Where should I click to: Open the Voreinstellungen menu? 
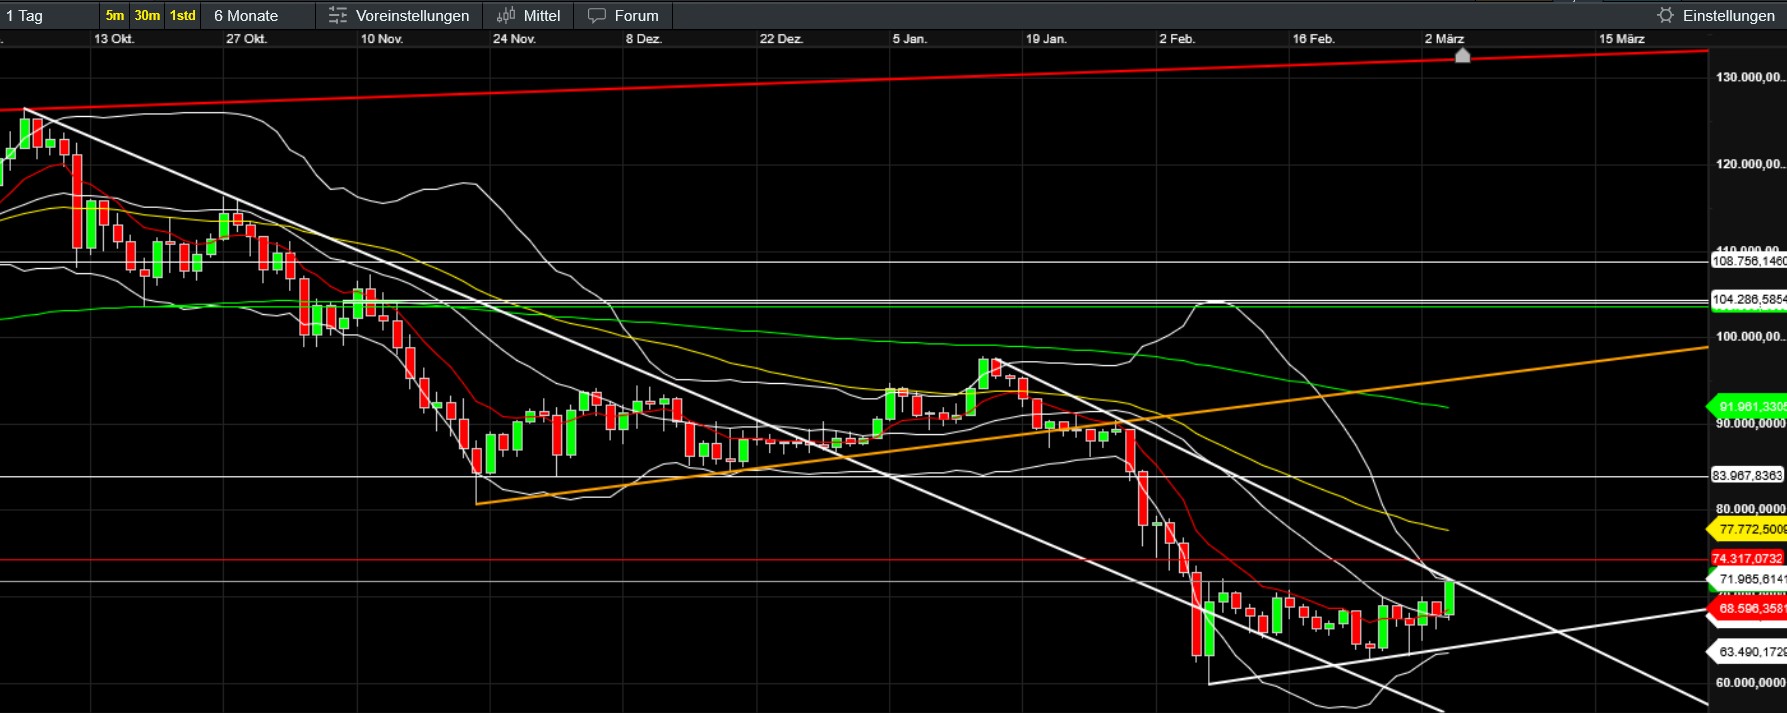click(412, 16)
